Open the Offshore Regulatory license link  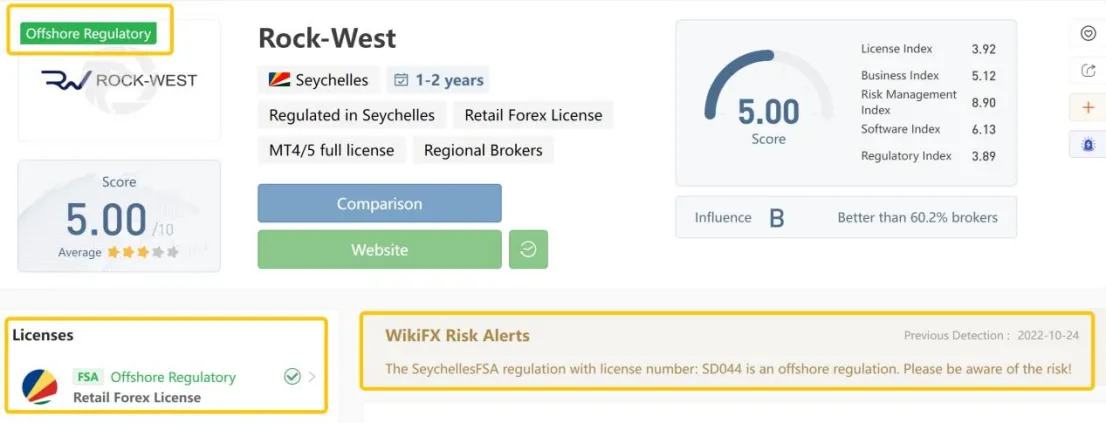pos(173,377)
